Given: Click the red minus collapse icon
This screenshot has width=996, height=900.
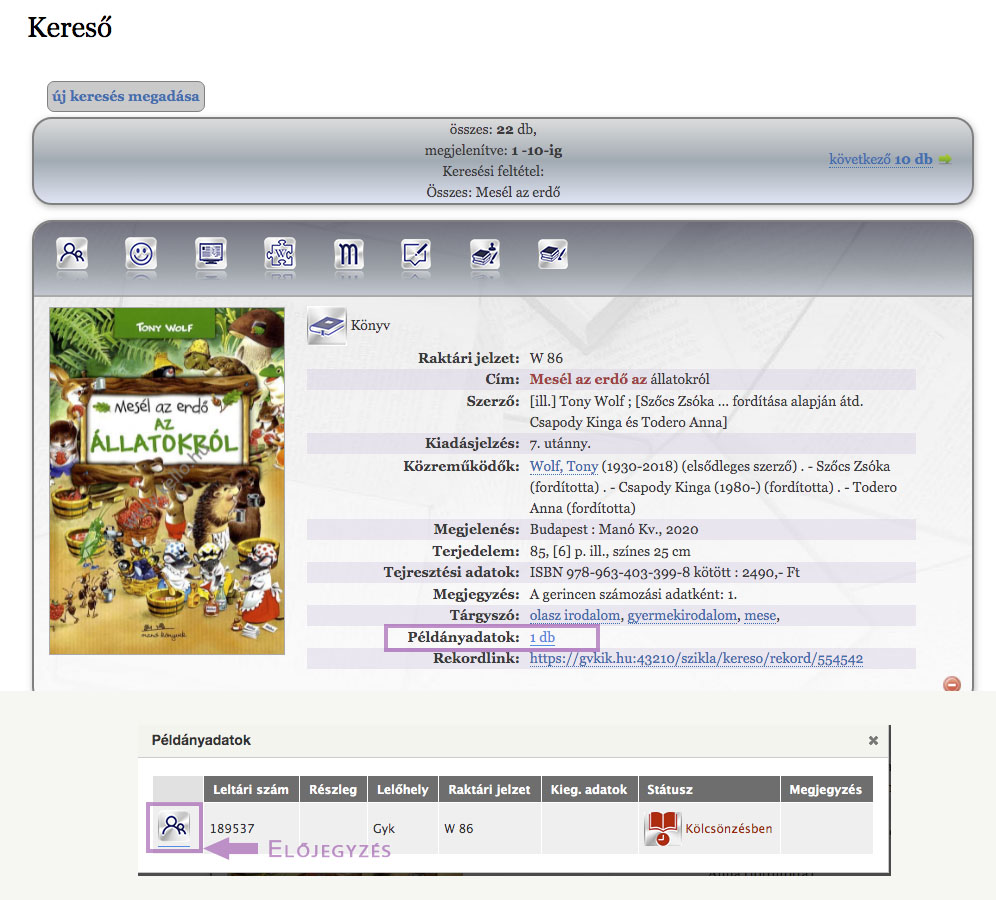Looking at the screenshot, I should point(952,684).
